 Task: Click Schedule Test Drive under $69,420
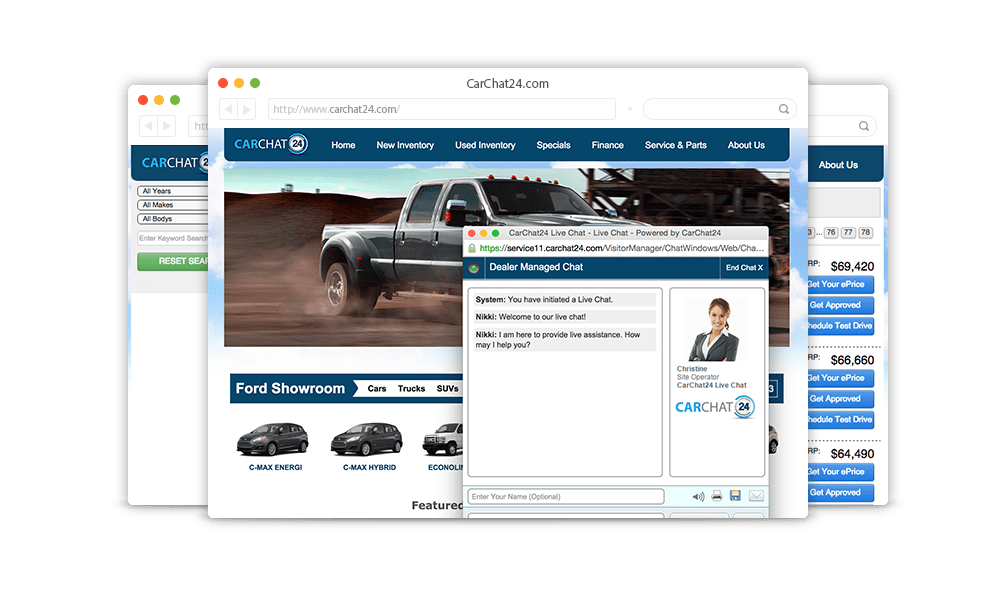[840, 326]
